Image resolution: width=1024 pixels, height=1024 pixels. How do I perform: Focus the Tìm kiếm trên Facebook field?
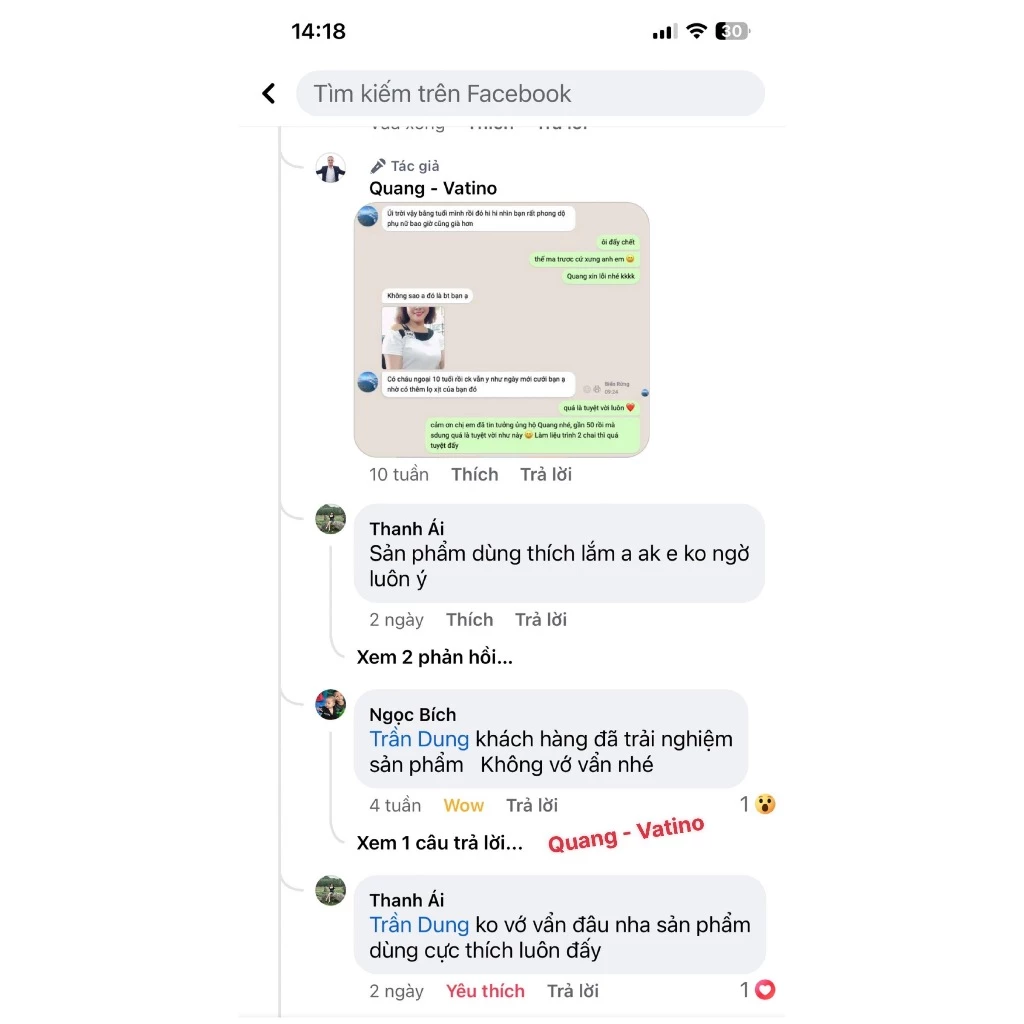530,93
